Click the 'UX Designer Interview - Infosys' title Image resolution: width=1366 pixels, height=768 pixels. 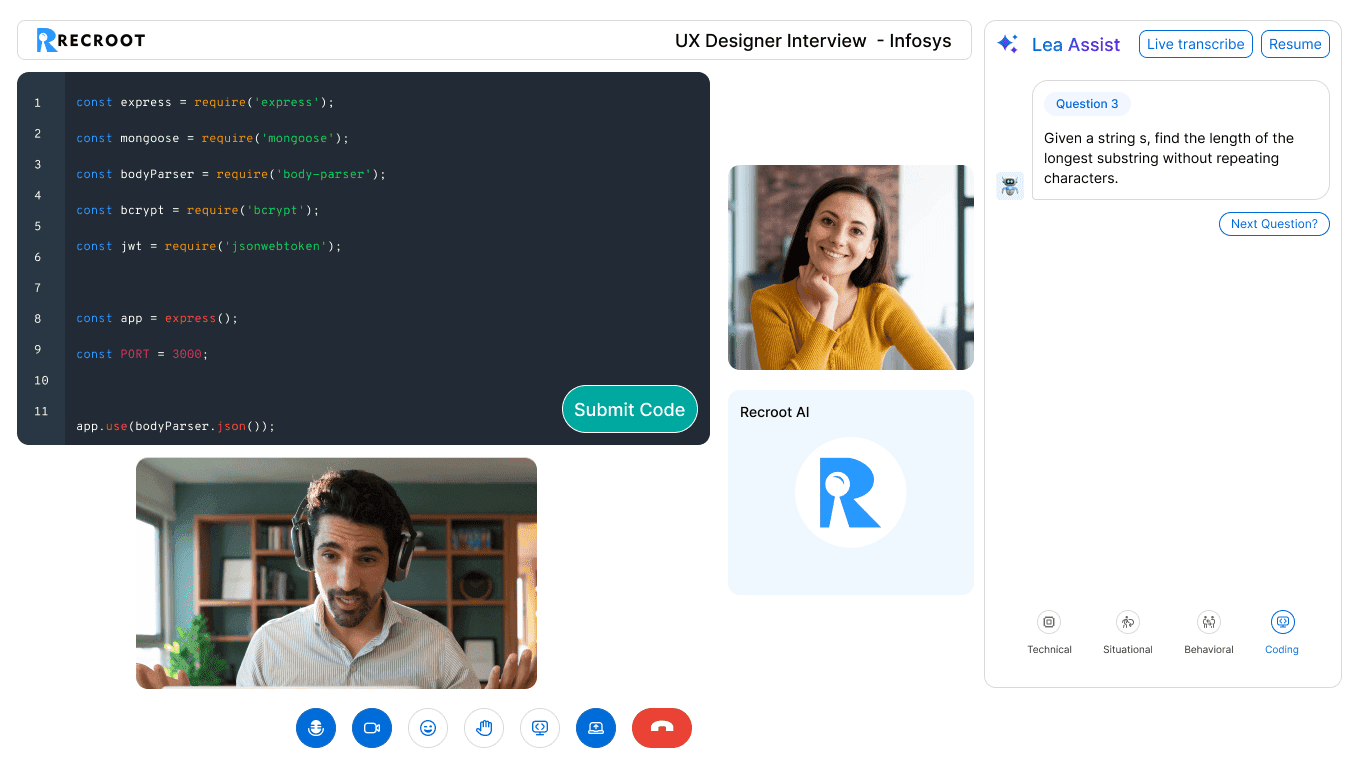813,41
